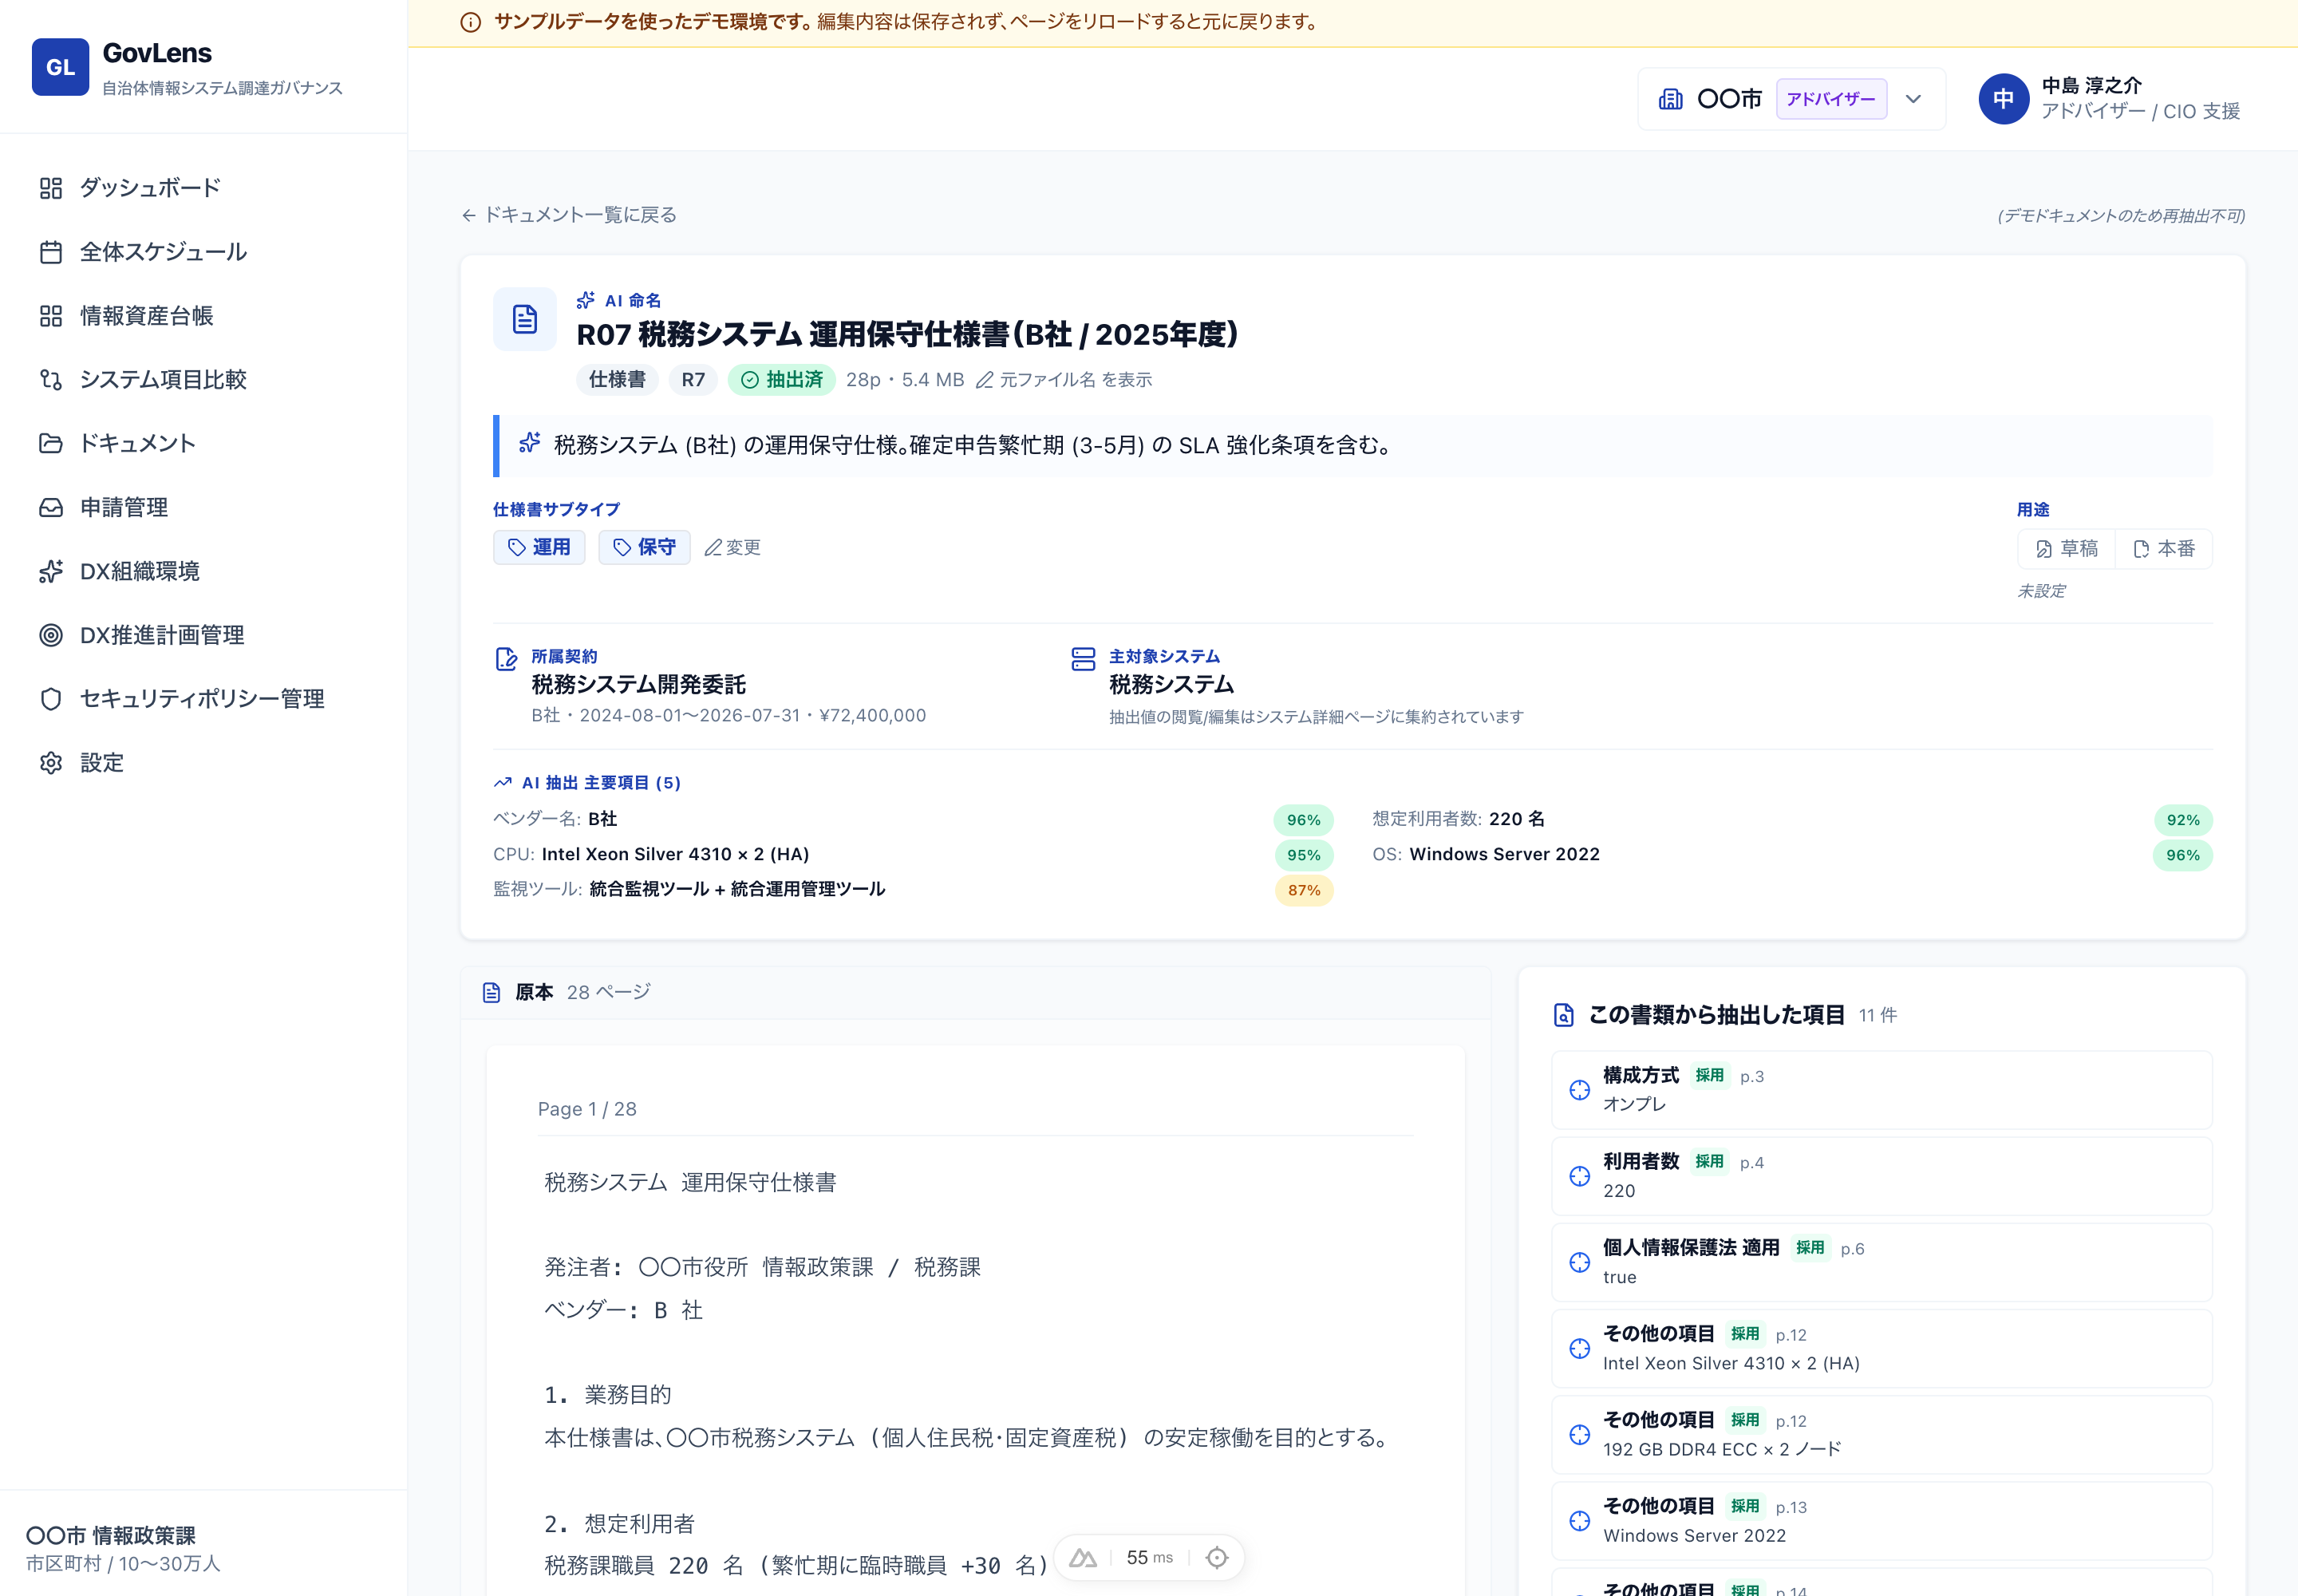Screen dimensions: 2298x1596
Task: Click the 運用 subtype tag
Action: pos(539,547)
